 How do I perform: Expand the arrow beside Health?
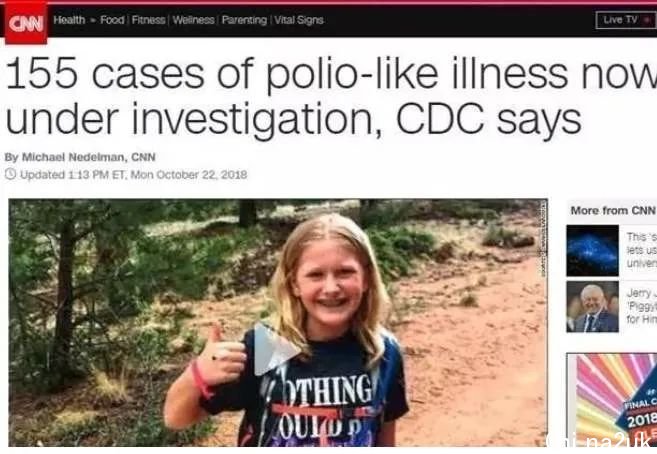point(93,20)
